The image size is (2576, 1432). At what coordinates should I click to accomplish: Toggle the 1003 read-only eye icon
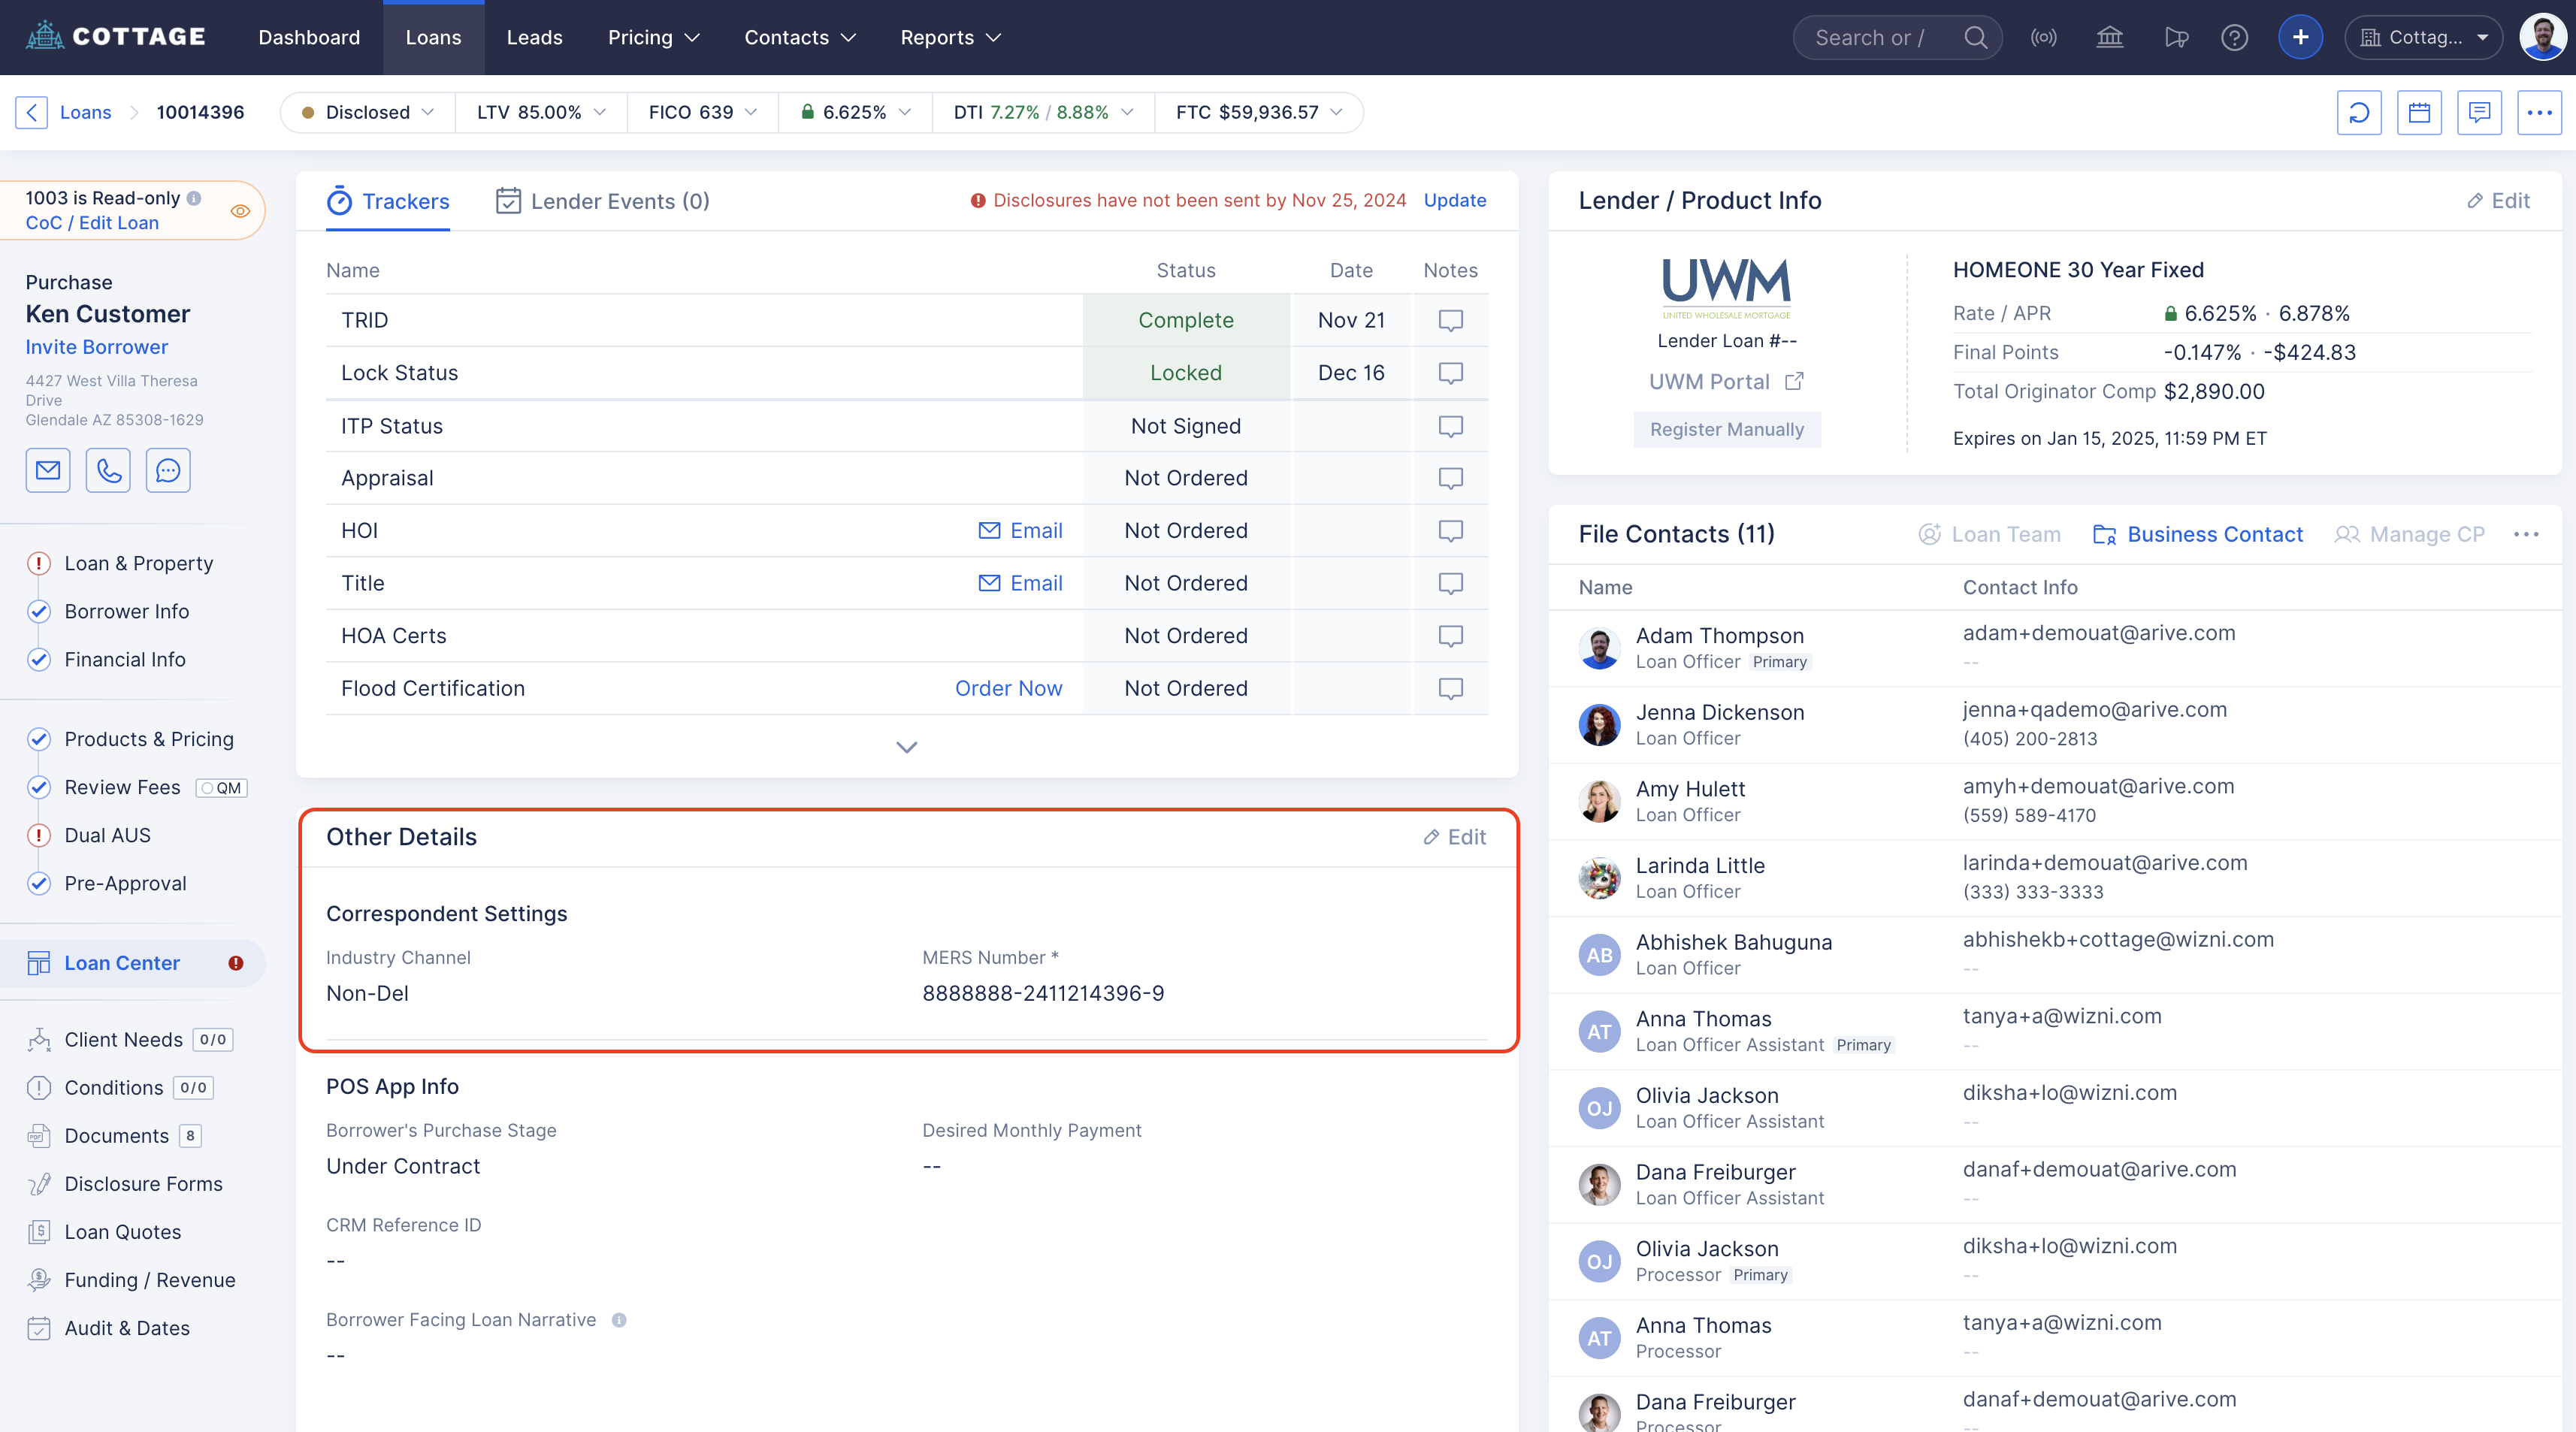(240, 211)
